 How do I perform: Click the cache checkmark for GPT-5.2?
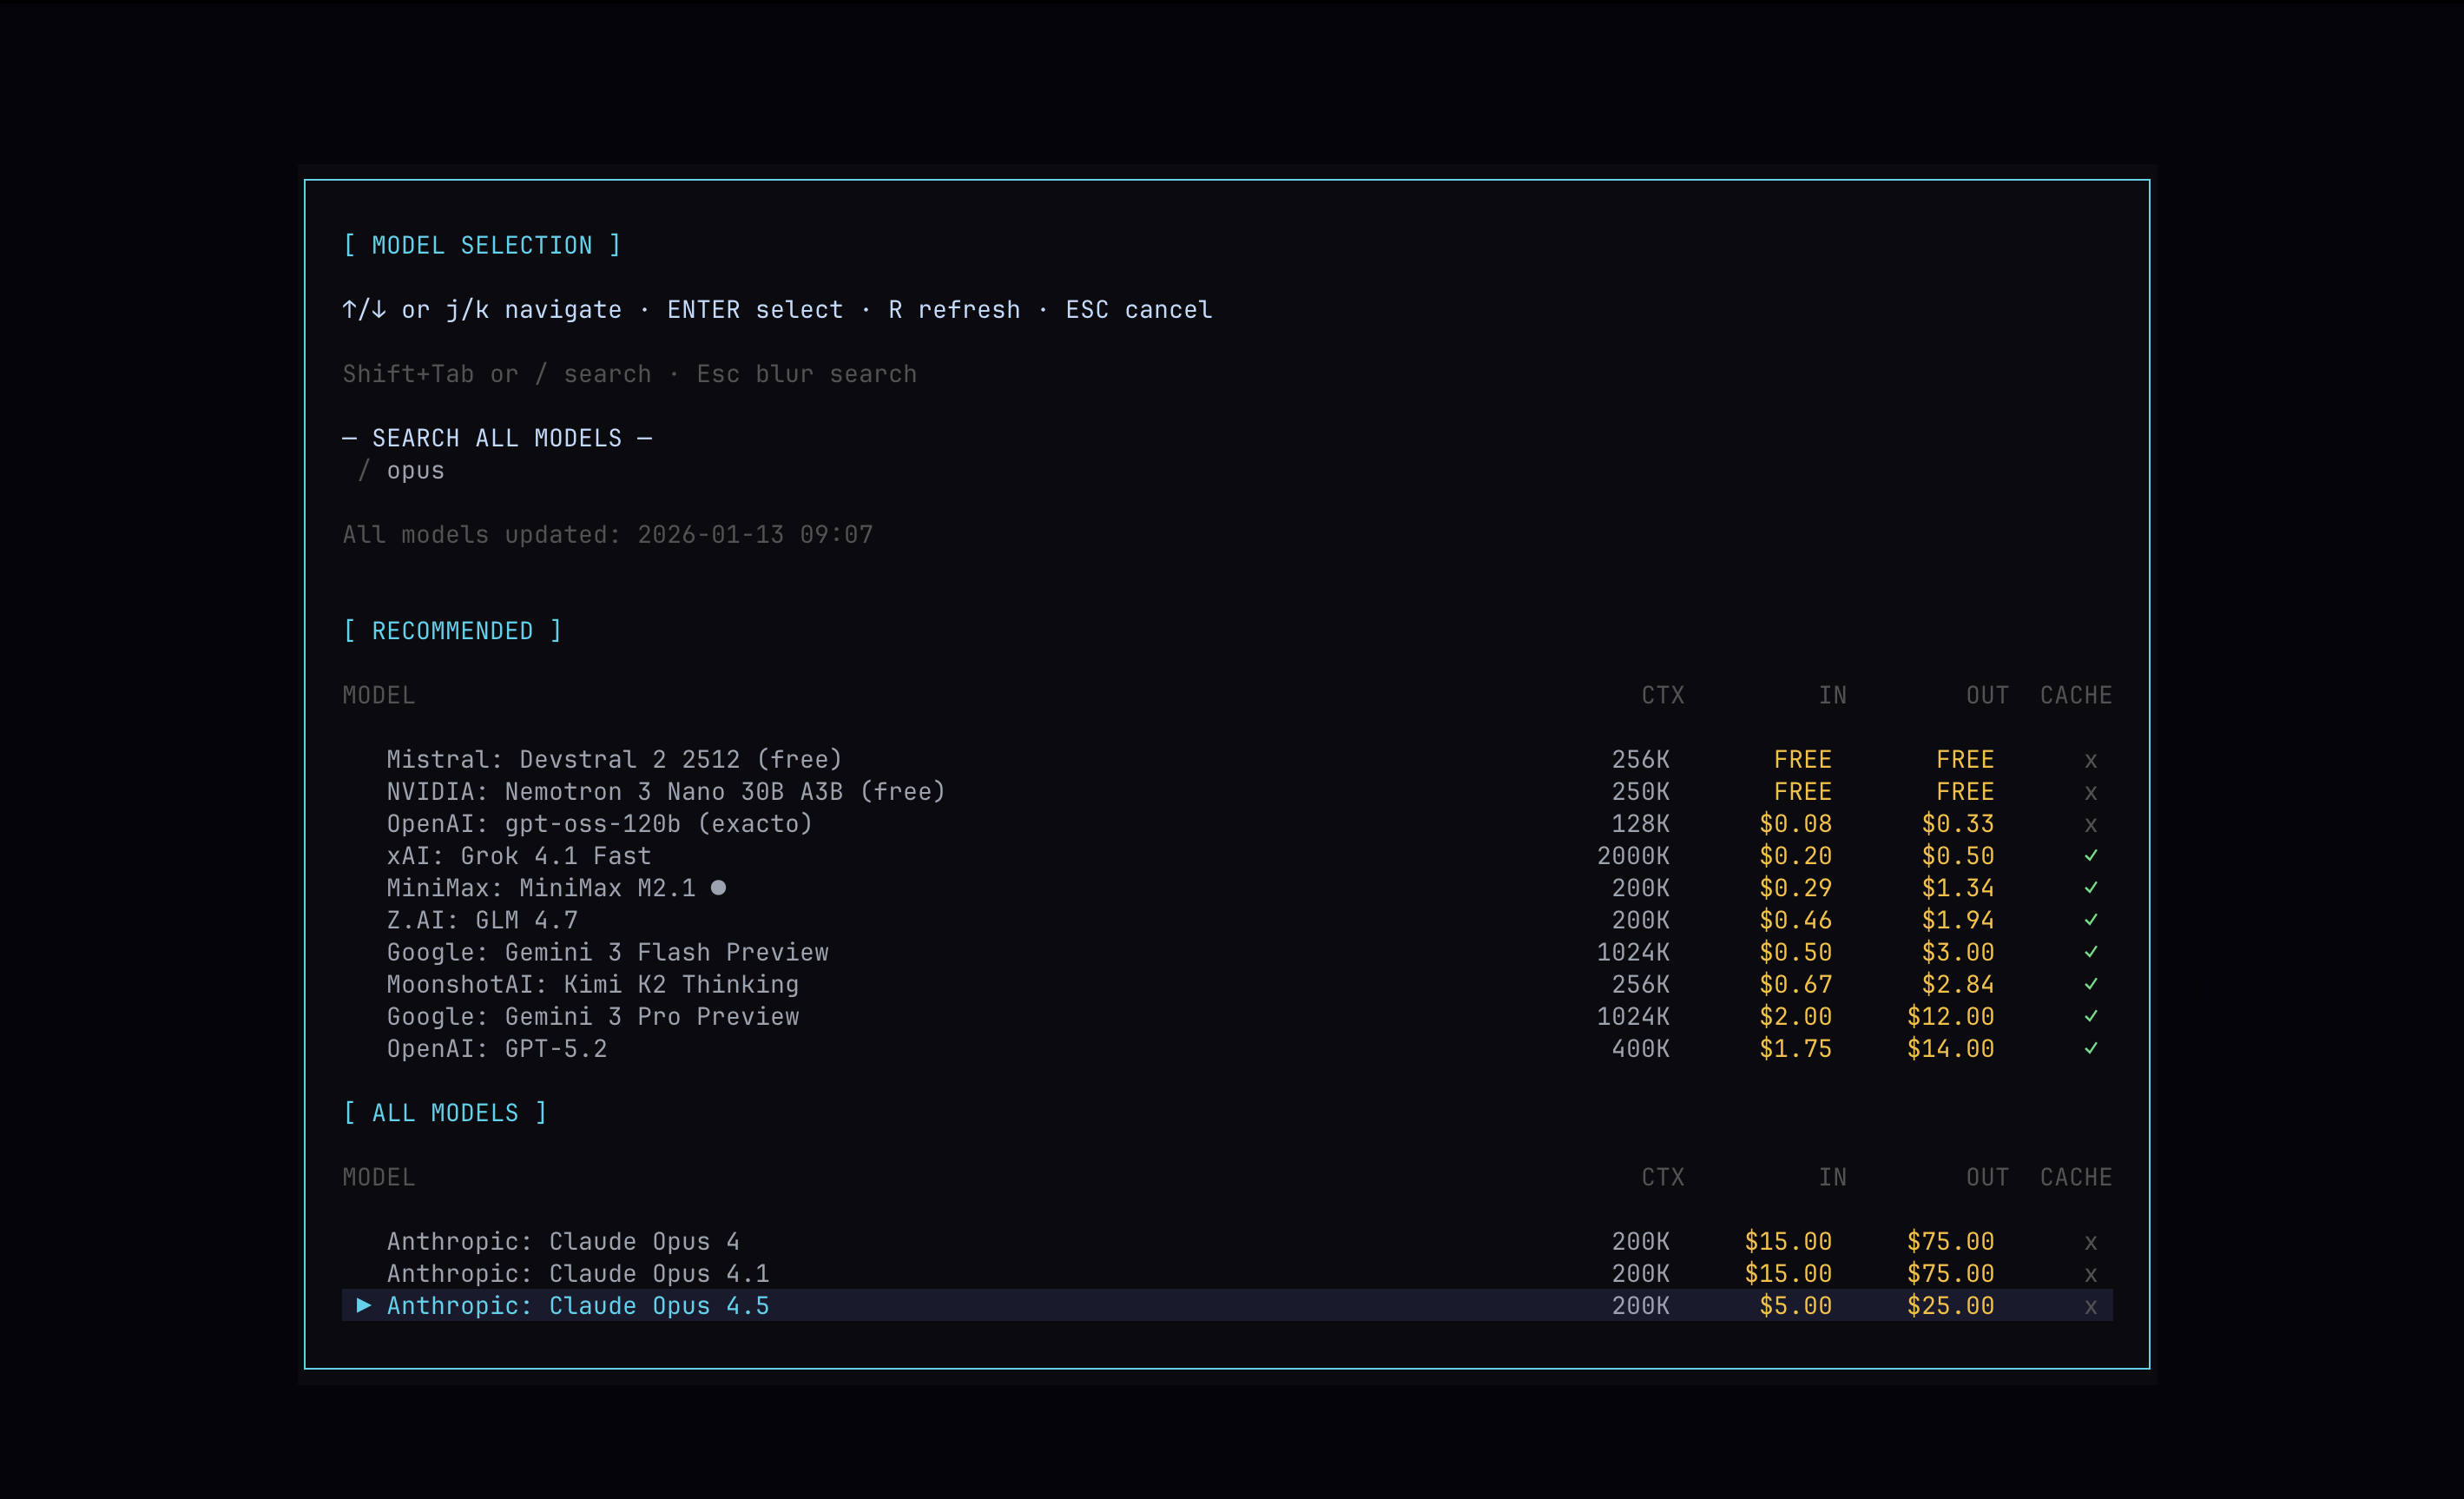[2090, 1048]
